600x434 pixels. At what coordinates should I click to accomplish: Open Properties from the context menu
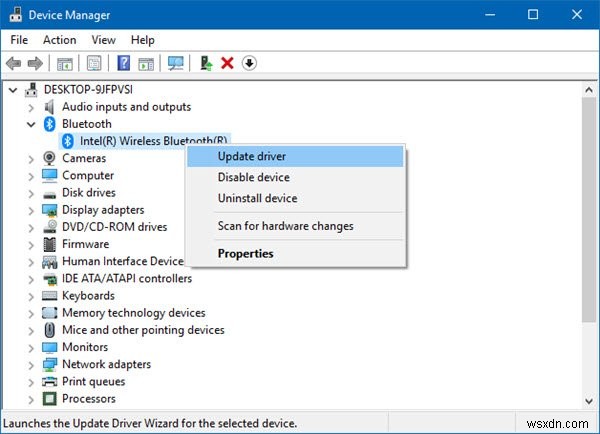click(x=295, y=253)
